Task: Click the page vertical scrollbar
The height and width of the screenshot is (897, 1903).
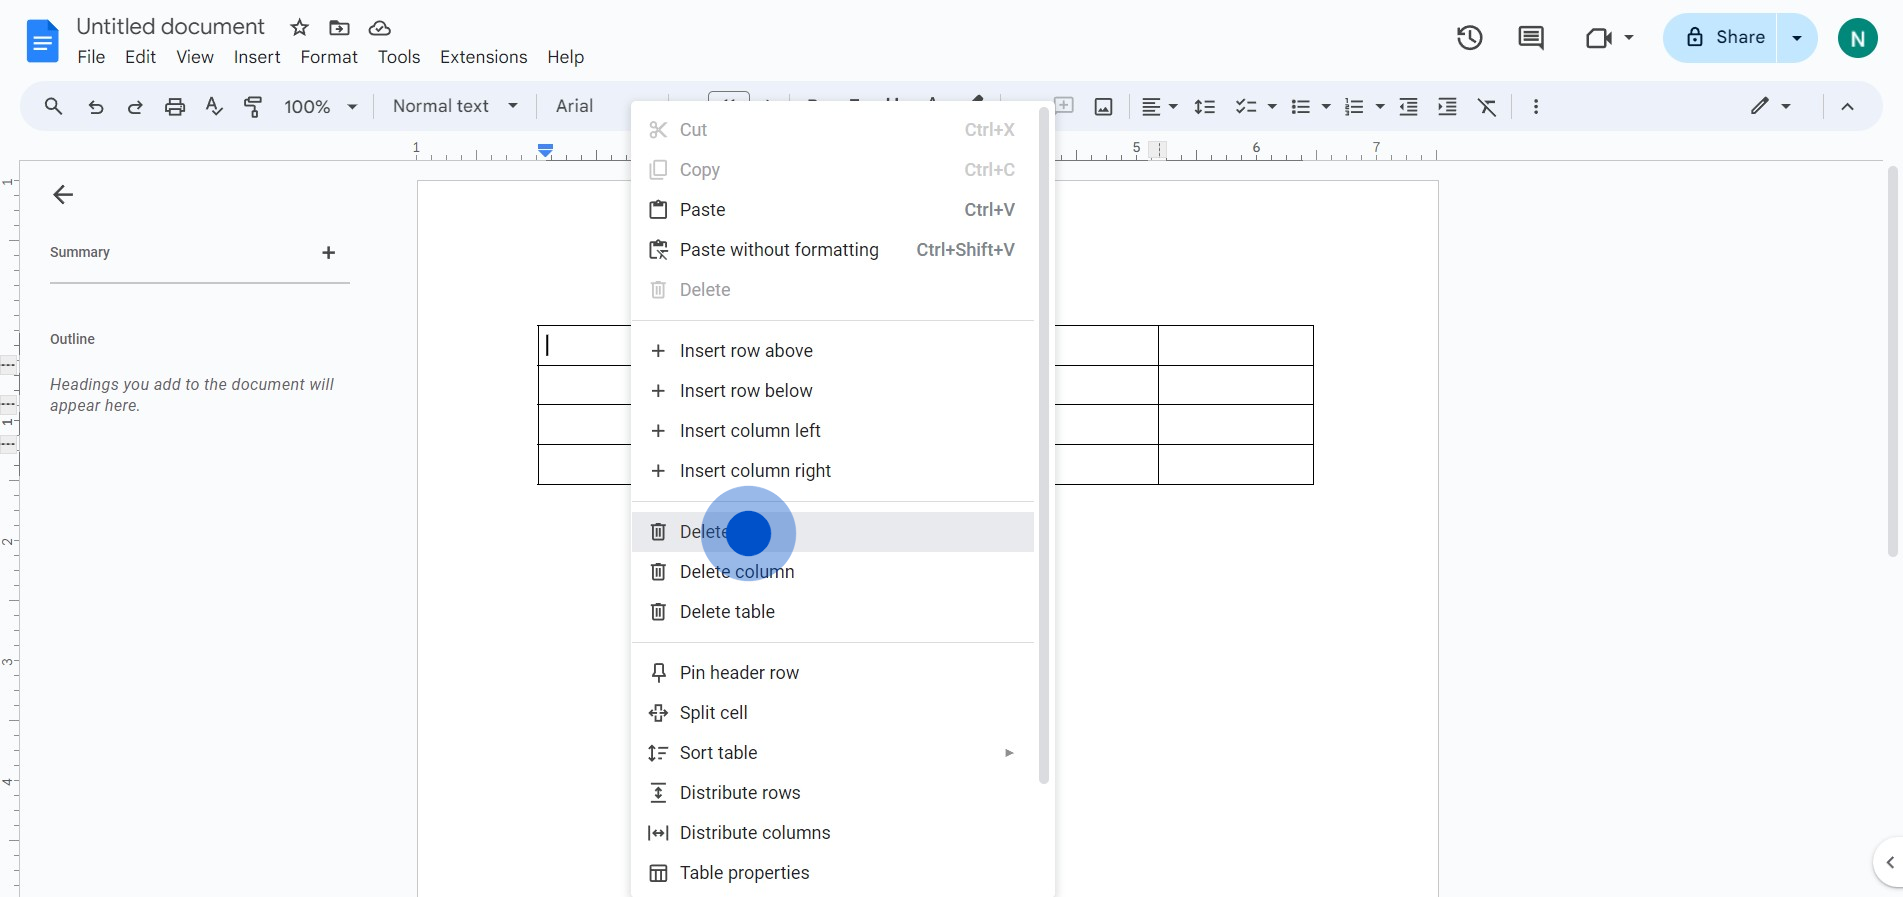Action: (1892, 361)
